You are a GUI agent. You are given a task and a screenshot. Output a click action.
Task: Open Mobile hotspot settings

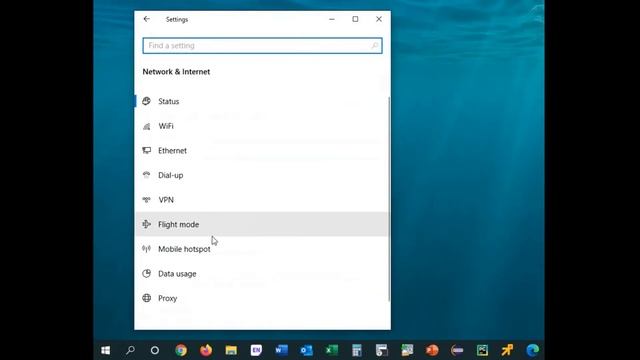(x=262, y=249)
